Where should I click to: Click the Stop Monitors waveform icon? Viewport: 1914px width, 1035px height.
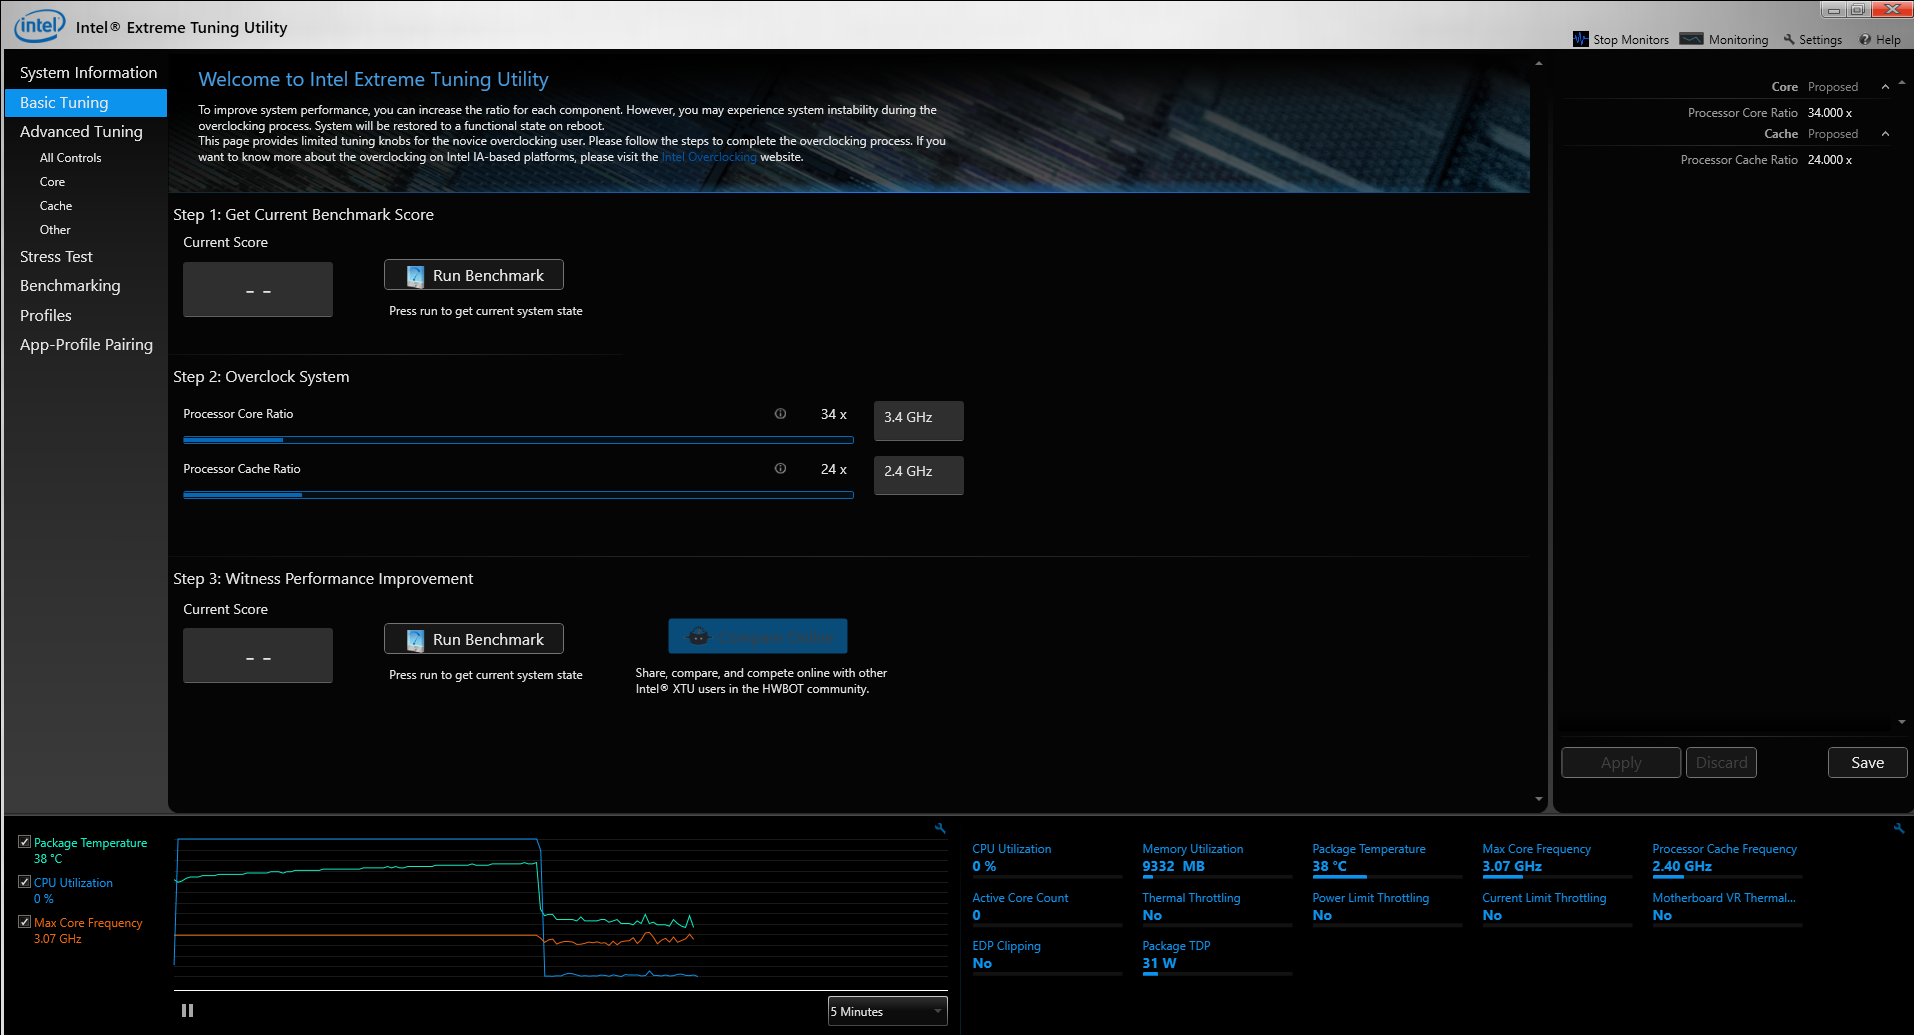point(1580,39)
